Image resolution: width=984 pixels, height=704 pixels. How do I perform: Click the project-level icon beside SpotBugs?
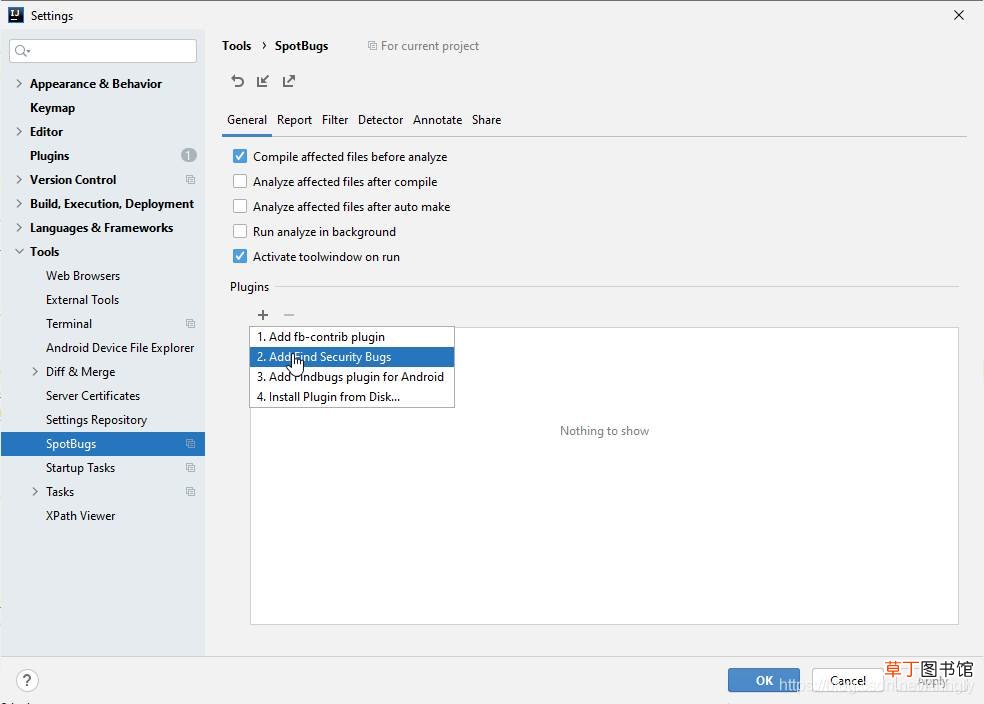coord(190,444)
